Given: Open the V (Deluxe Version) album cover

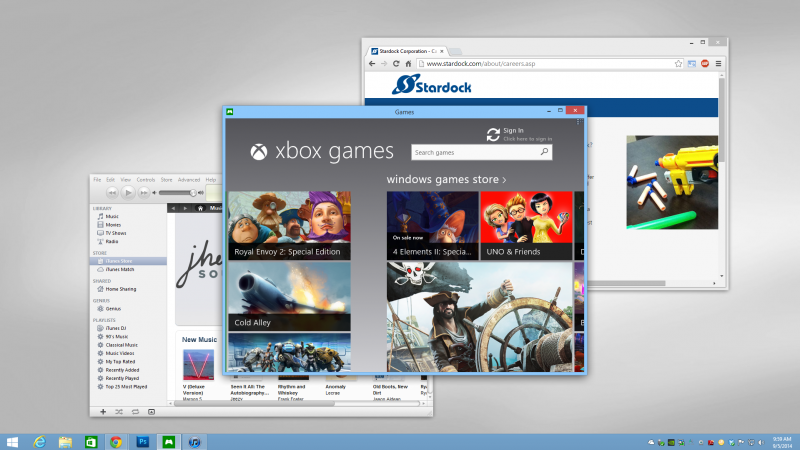Looking at the screenshot, I should [x=198, y=365].
